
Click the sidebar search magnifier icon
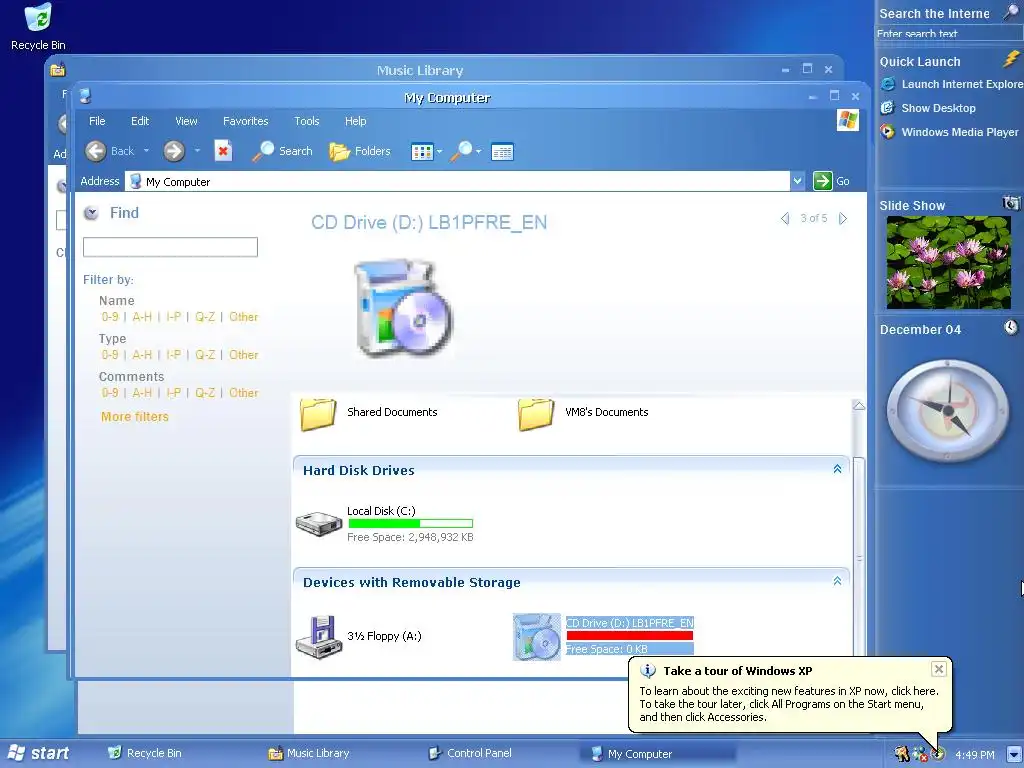point(1012,12)
